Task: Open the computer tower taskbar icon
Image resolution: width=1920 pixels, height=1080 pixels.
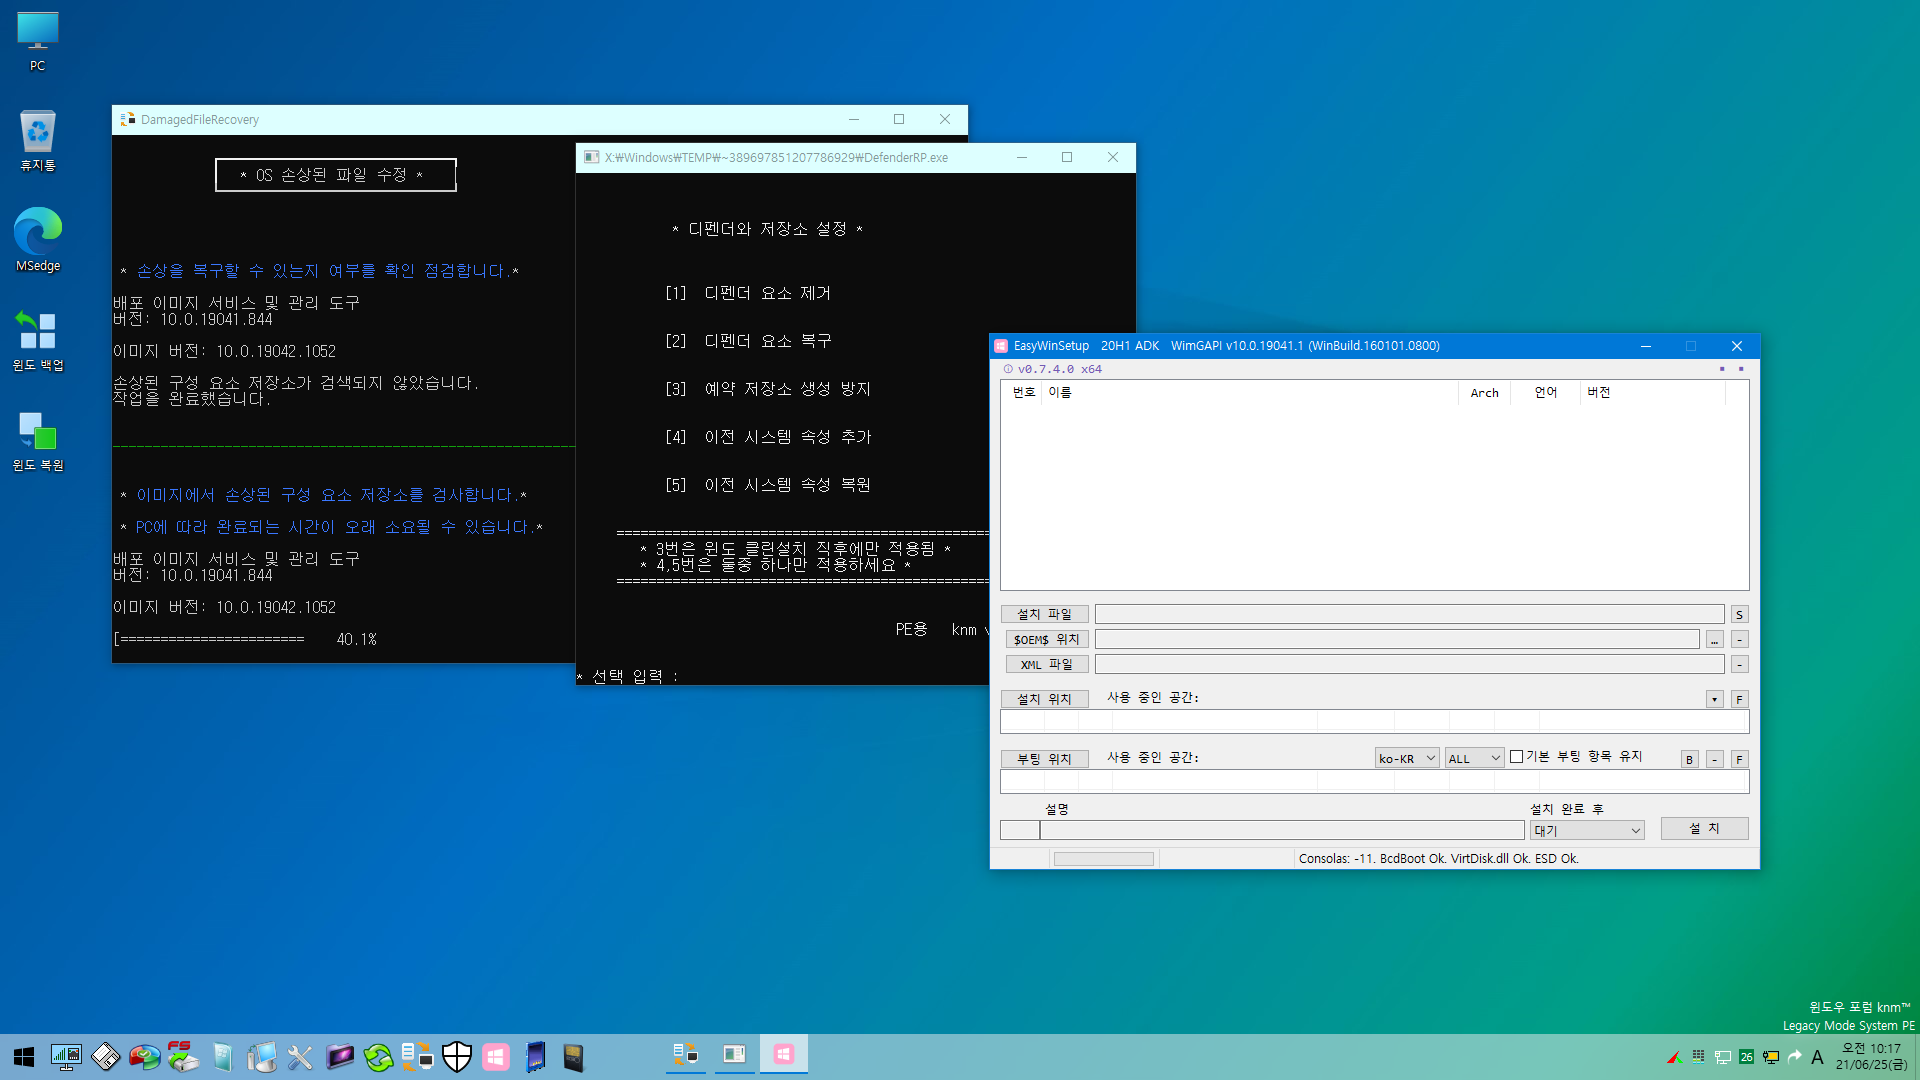Action: (261, 1057)
